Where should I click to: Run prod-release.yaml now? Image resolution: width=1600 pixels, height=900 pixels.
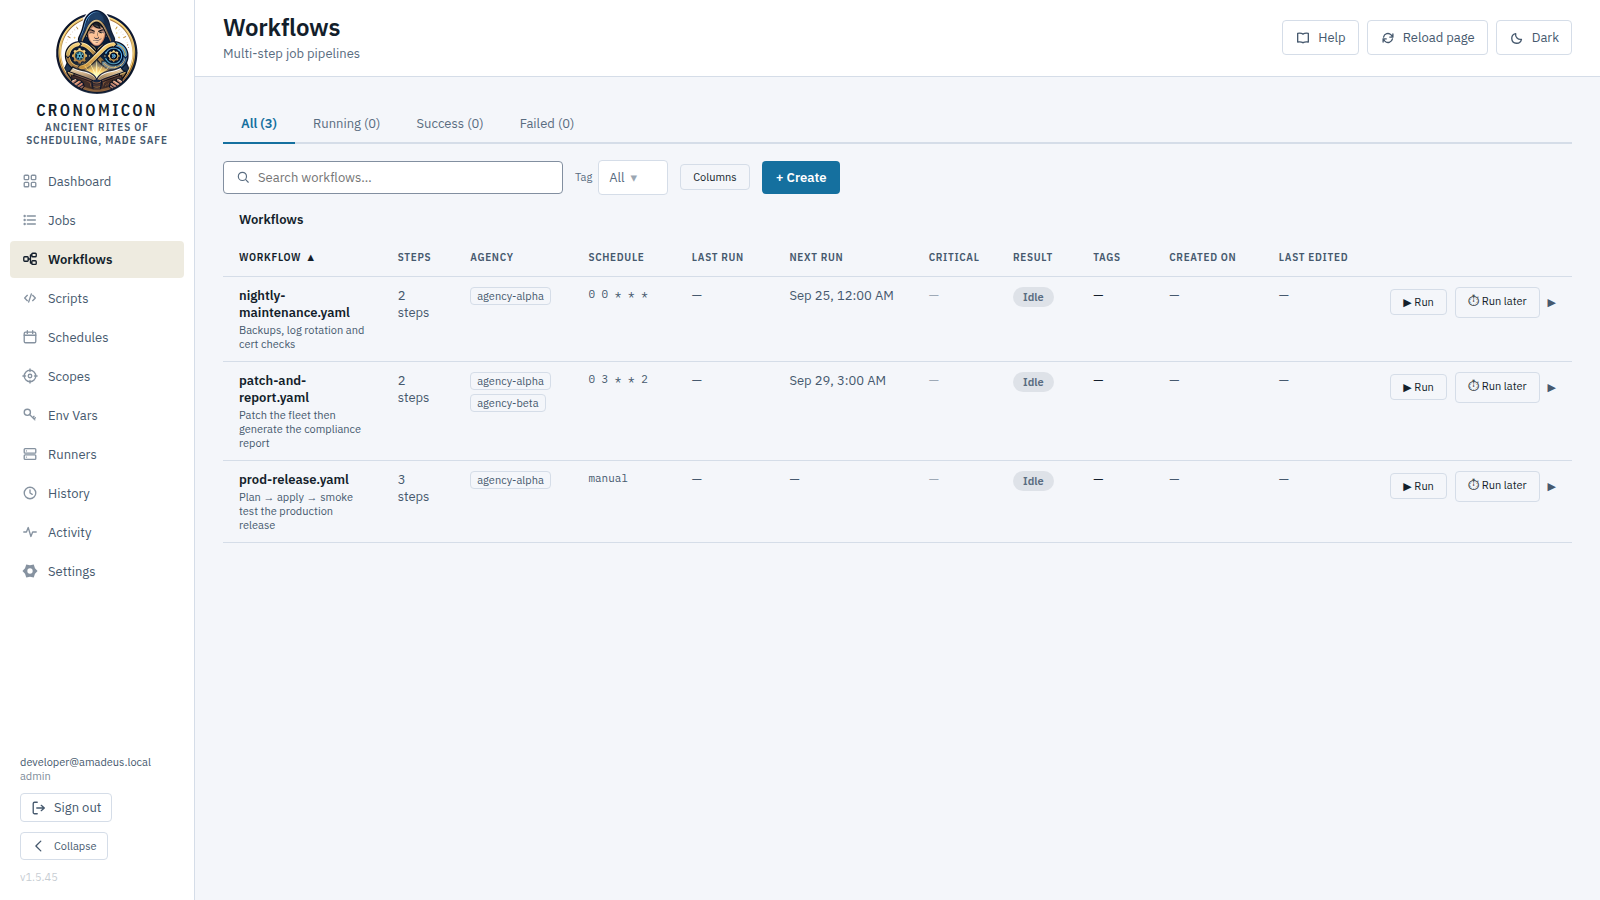(x=1418, y=486)
